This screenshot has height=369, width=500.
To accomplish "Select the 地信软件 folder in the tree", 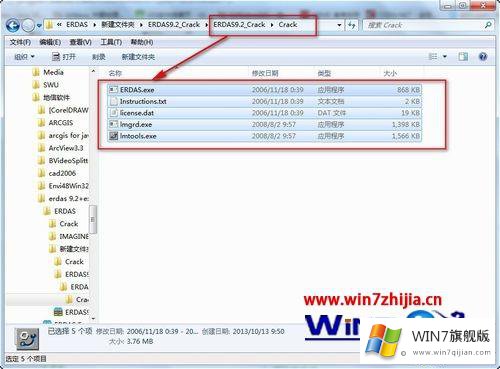I will point(56,98).
